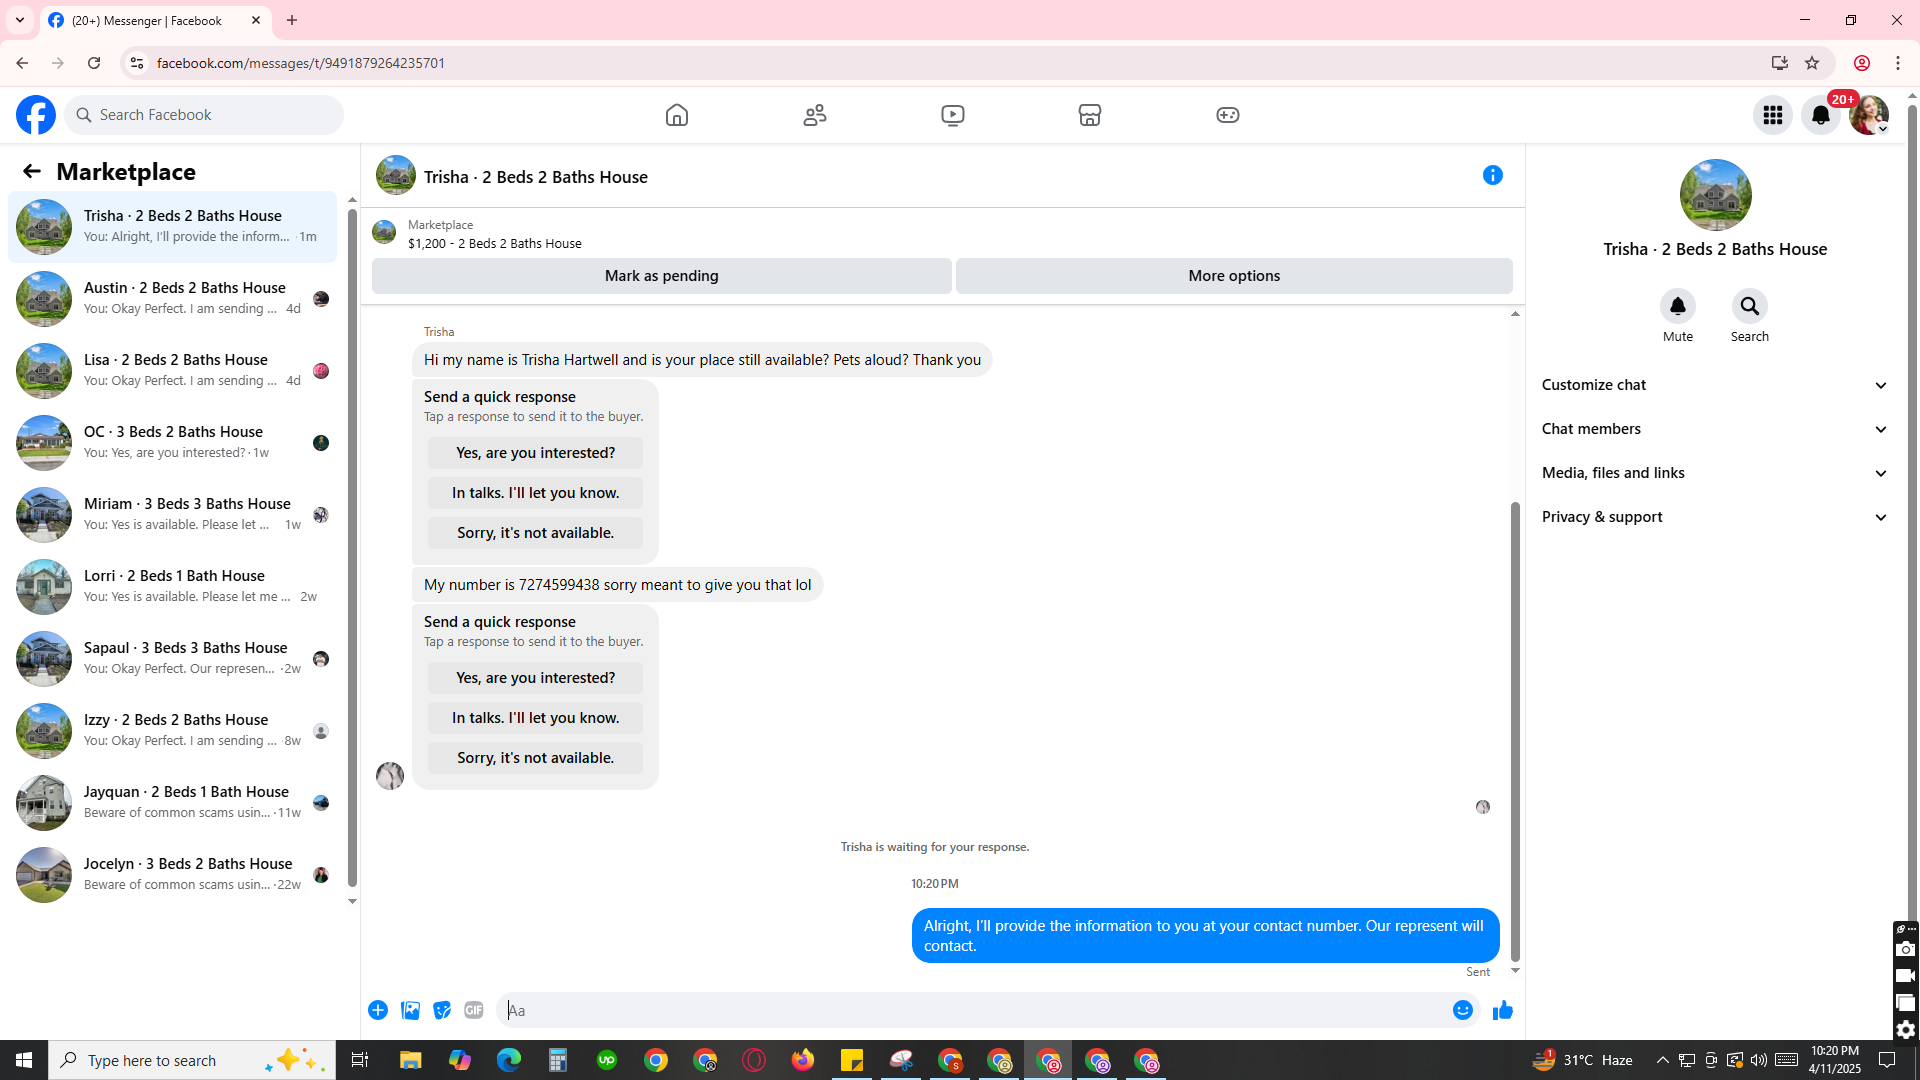Open Sticky Notes from the taskbar

point(852,1060)
